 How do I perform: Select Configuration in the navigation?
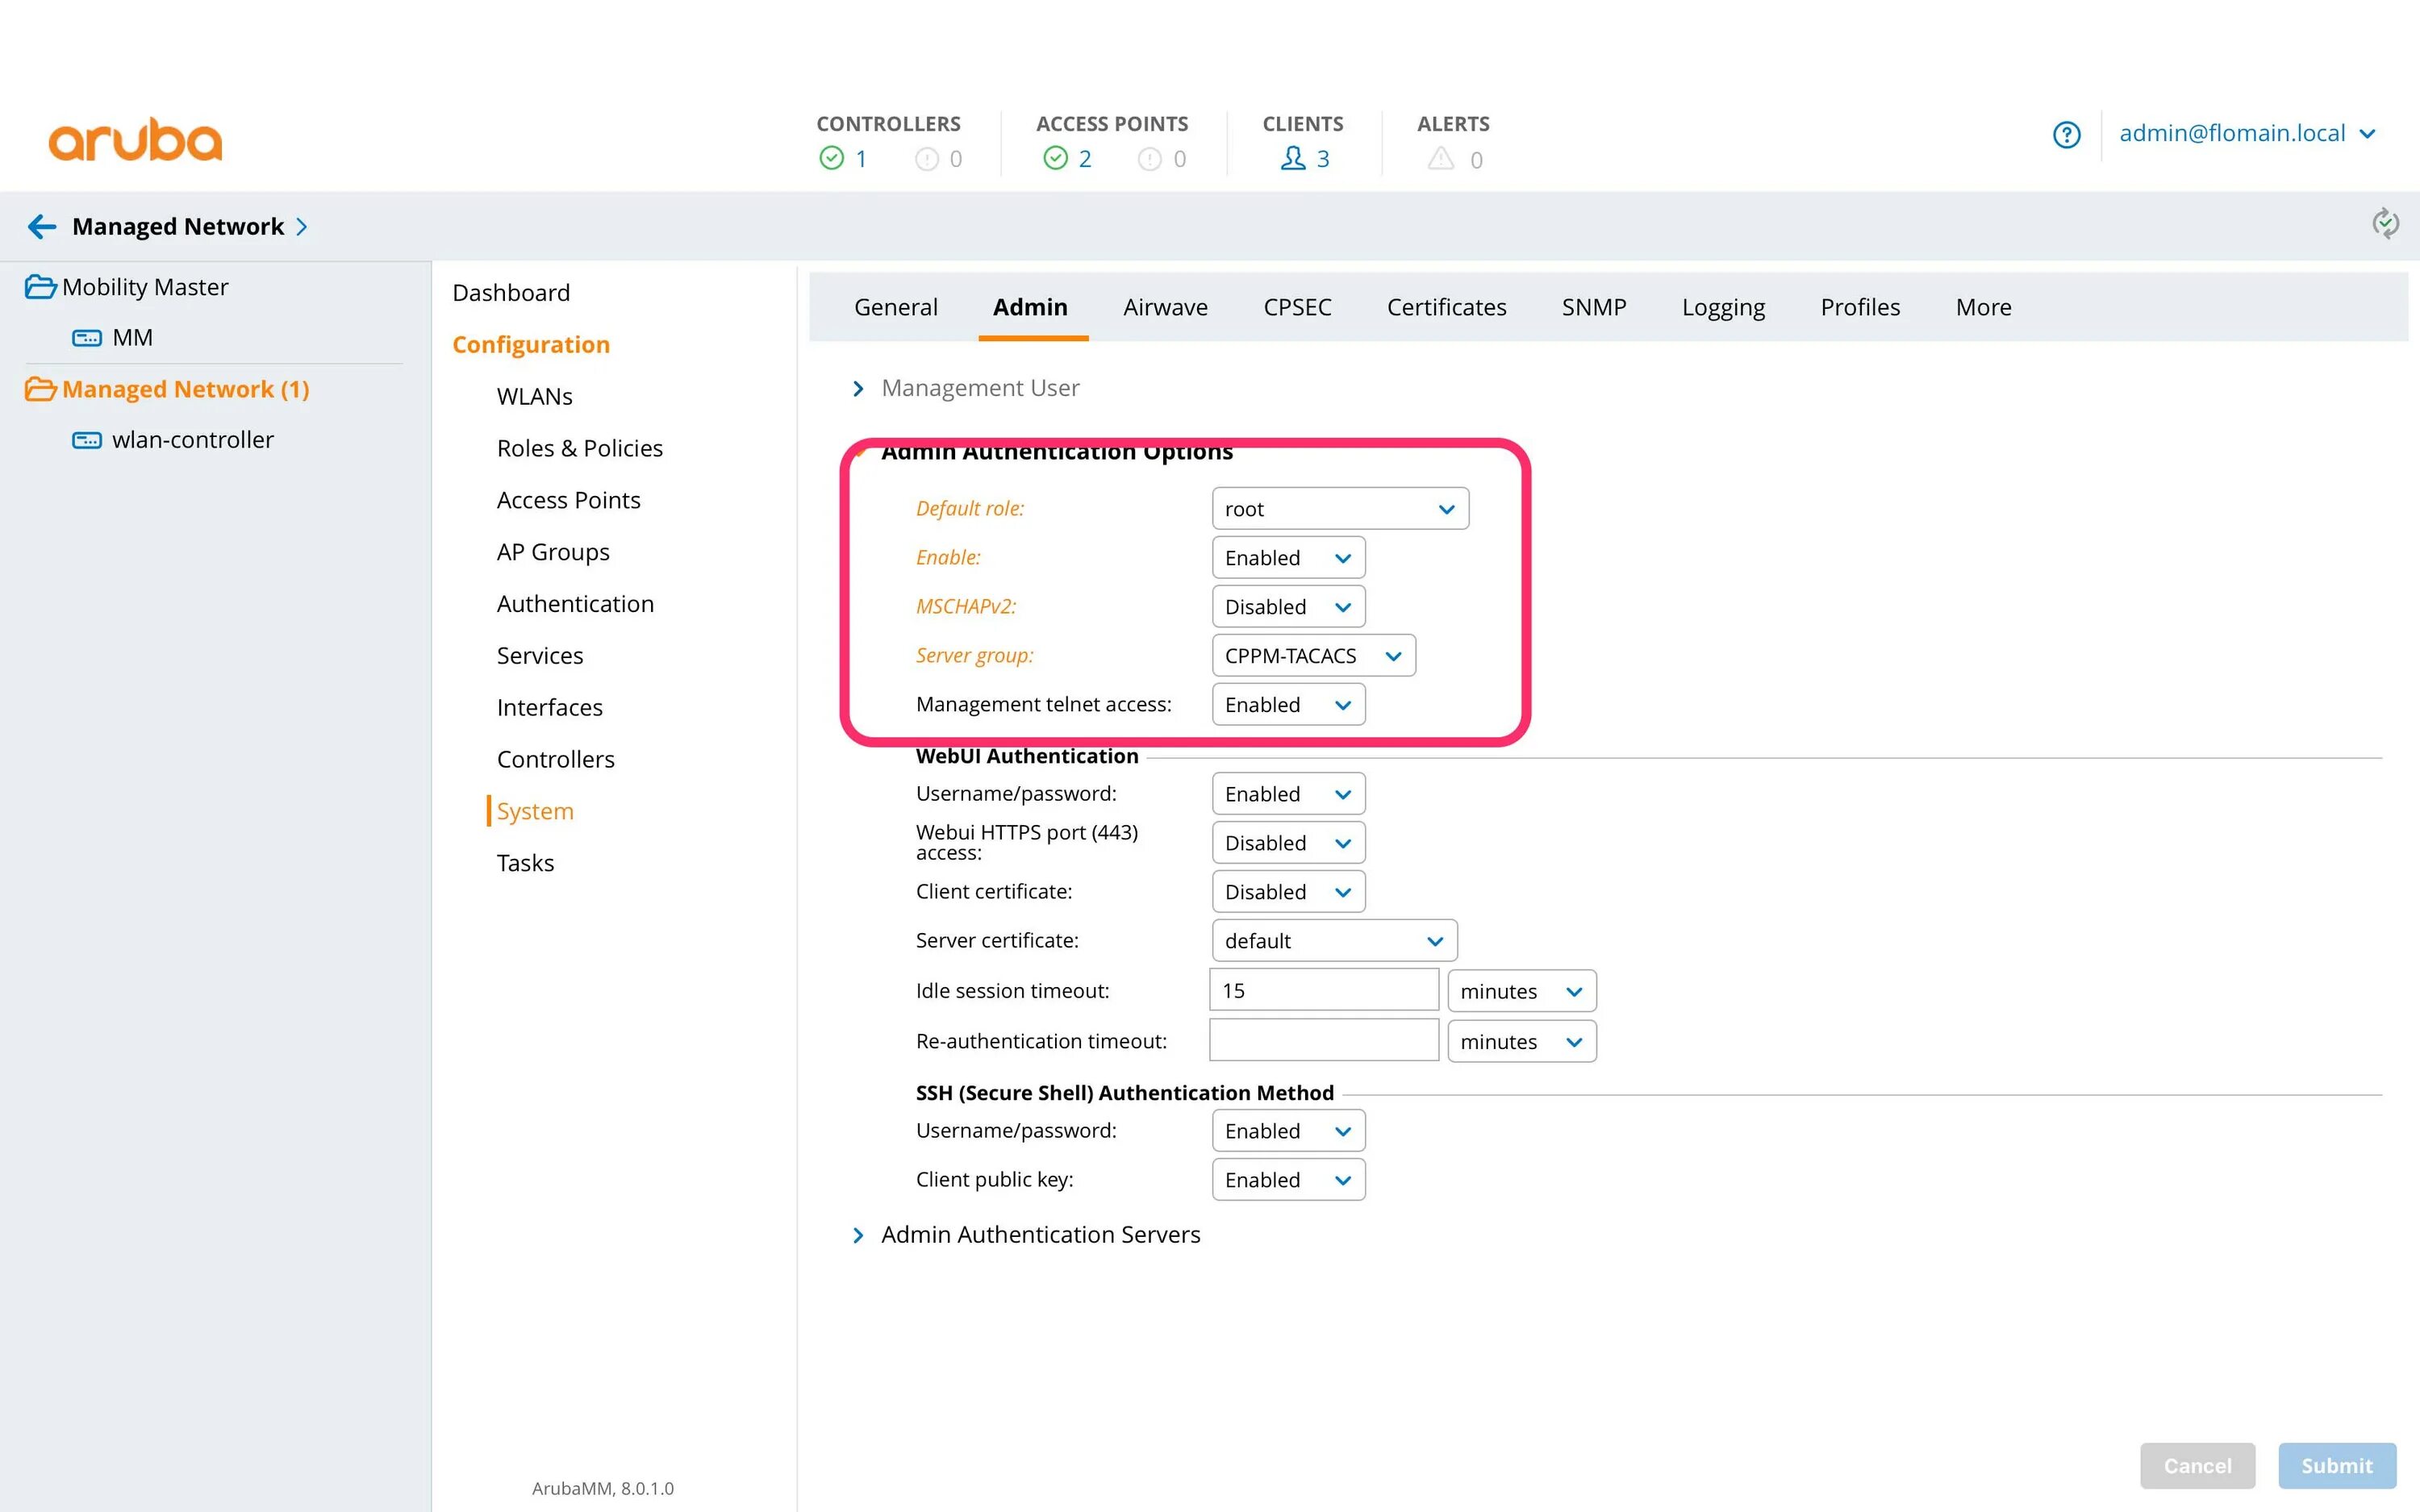[x=531, y=345]
